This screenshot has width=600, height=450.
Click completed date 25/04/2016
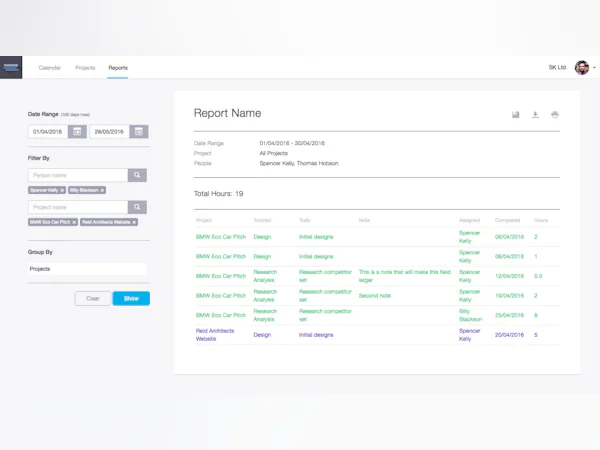(509, 315)
